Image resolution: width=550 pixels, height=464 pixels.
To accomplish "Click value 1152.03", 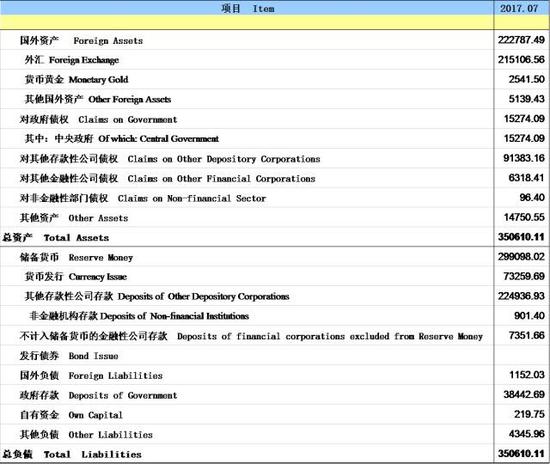I will point(527,375).
